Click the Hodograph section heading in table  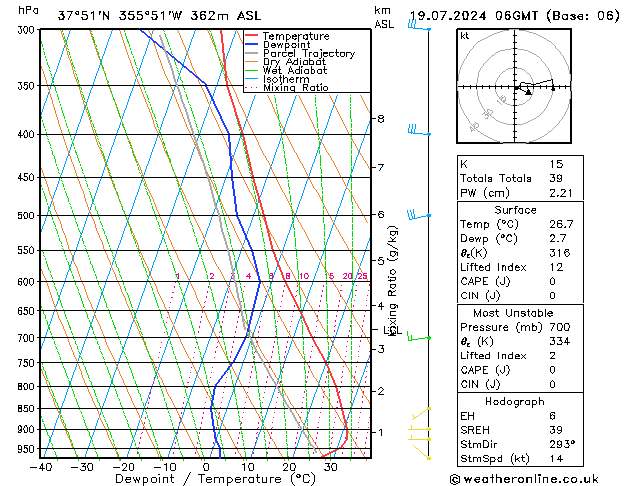pos(515,401)
